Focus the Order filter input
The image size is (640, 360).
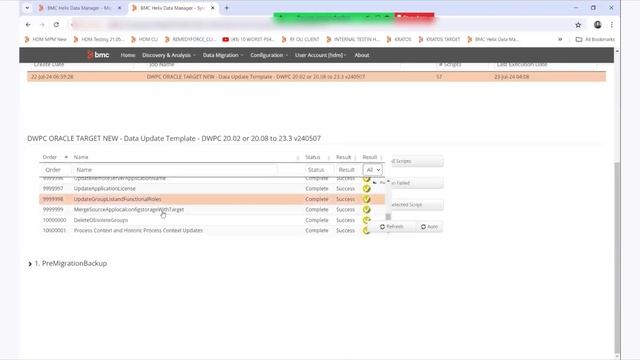point(56,170)
